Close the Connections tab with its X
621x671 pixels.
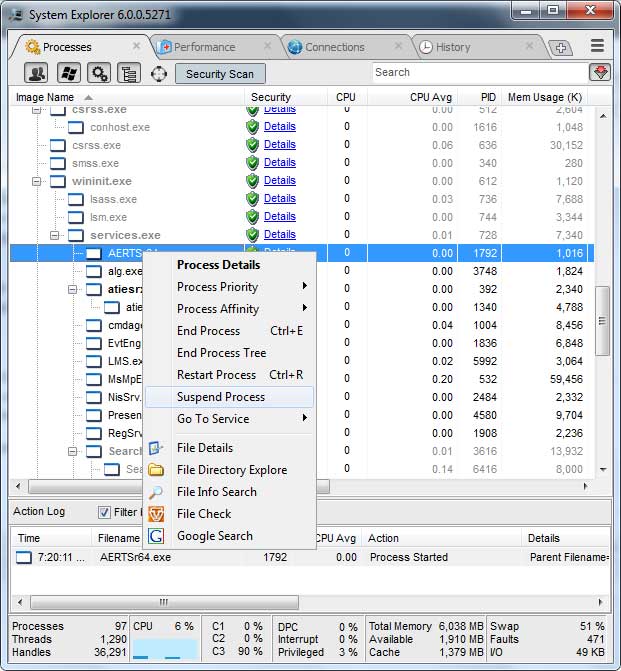[x=398, y=45]
